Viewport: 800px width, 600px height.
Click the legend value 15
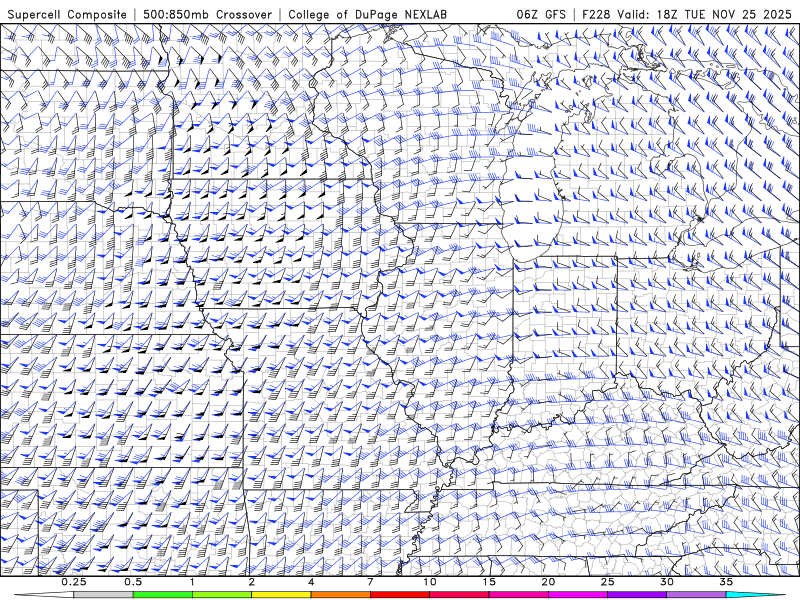pos(489,582)
